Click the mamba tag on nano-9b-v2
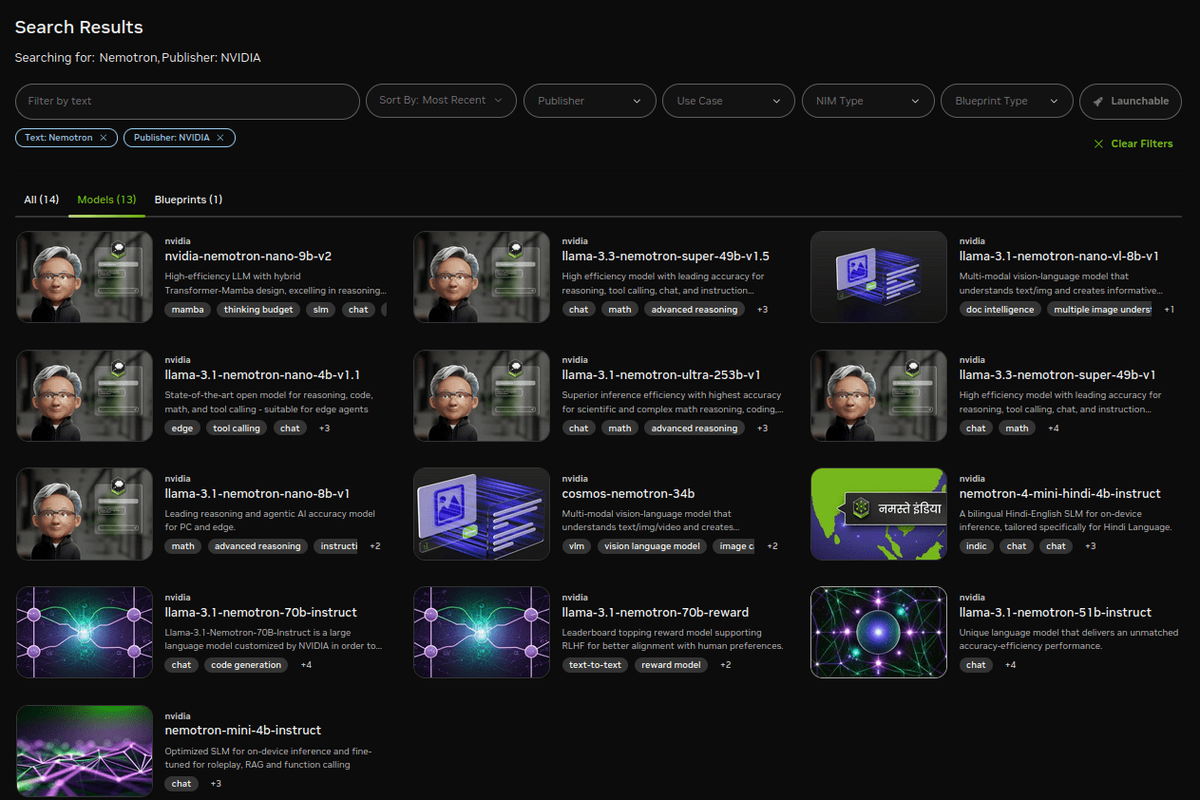The image size is (1200, 800). click(x=187, y=310)
